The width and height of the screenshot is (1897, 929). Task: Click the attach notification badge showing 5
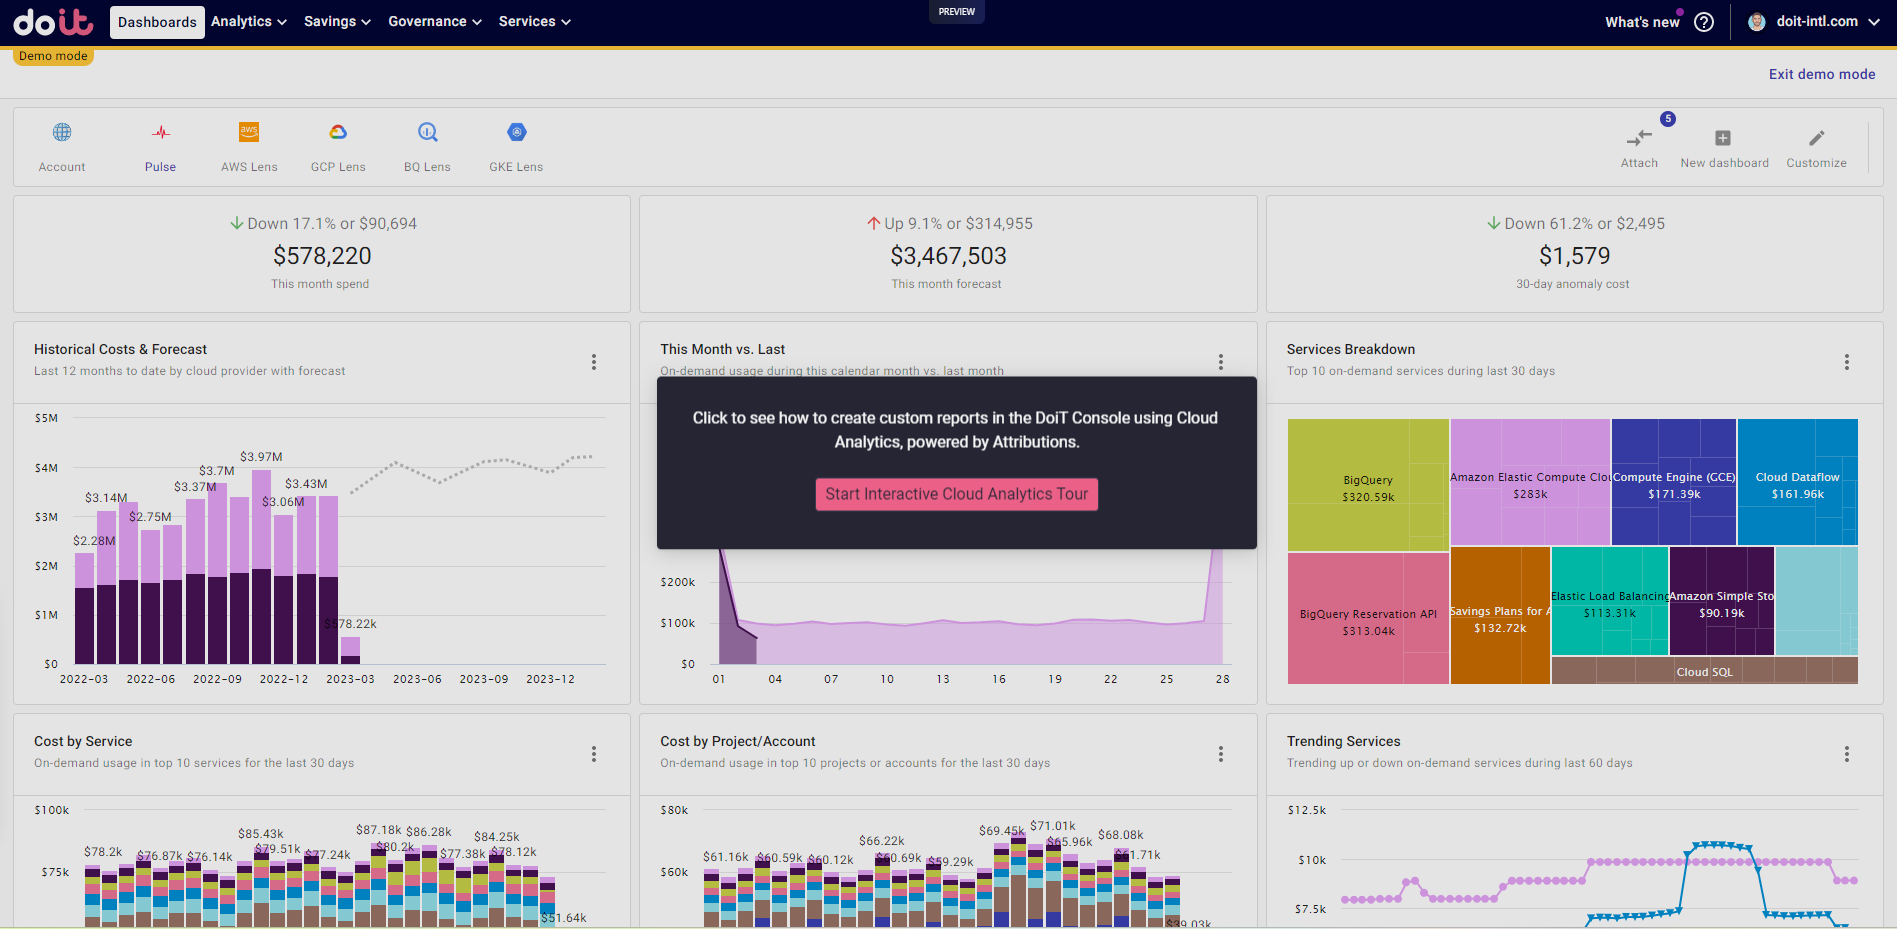click(1668, 119)
